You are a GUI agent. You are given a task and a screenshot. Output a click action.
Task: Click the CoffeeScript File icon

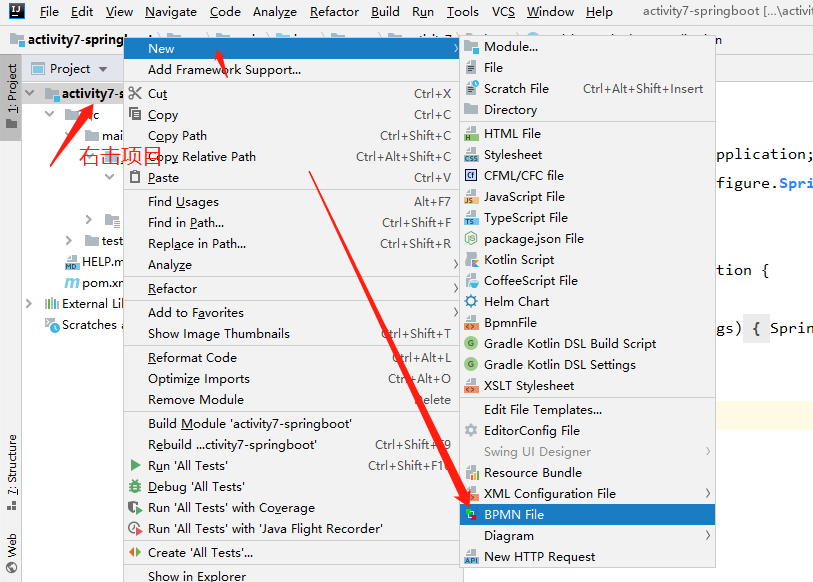click(471, 281)
